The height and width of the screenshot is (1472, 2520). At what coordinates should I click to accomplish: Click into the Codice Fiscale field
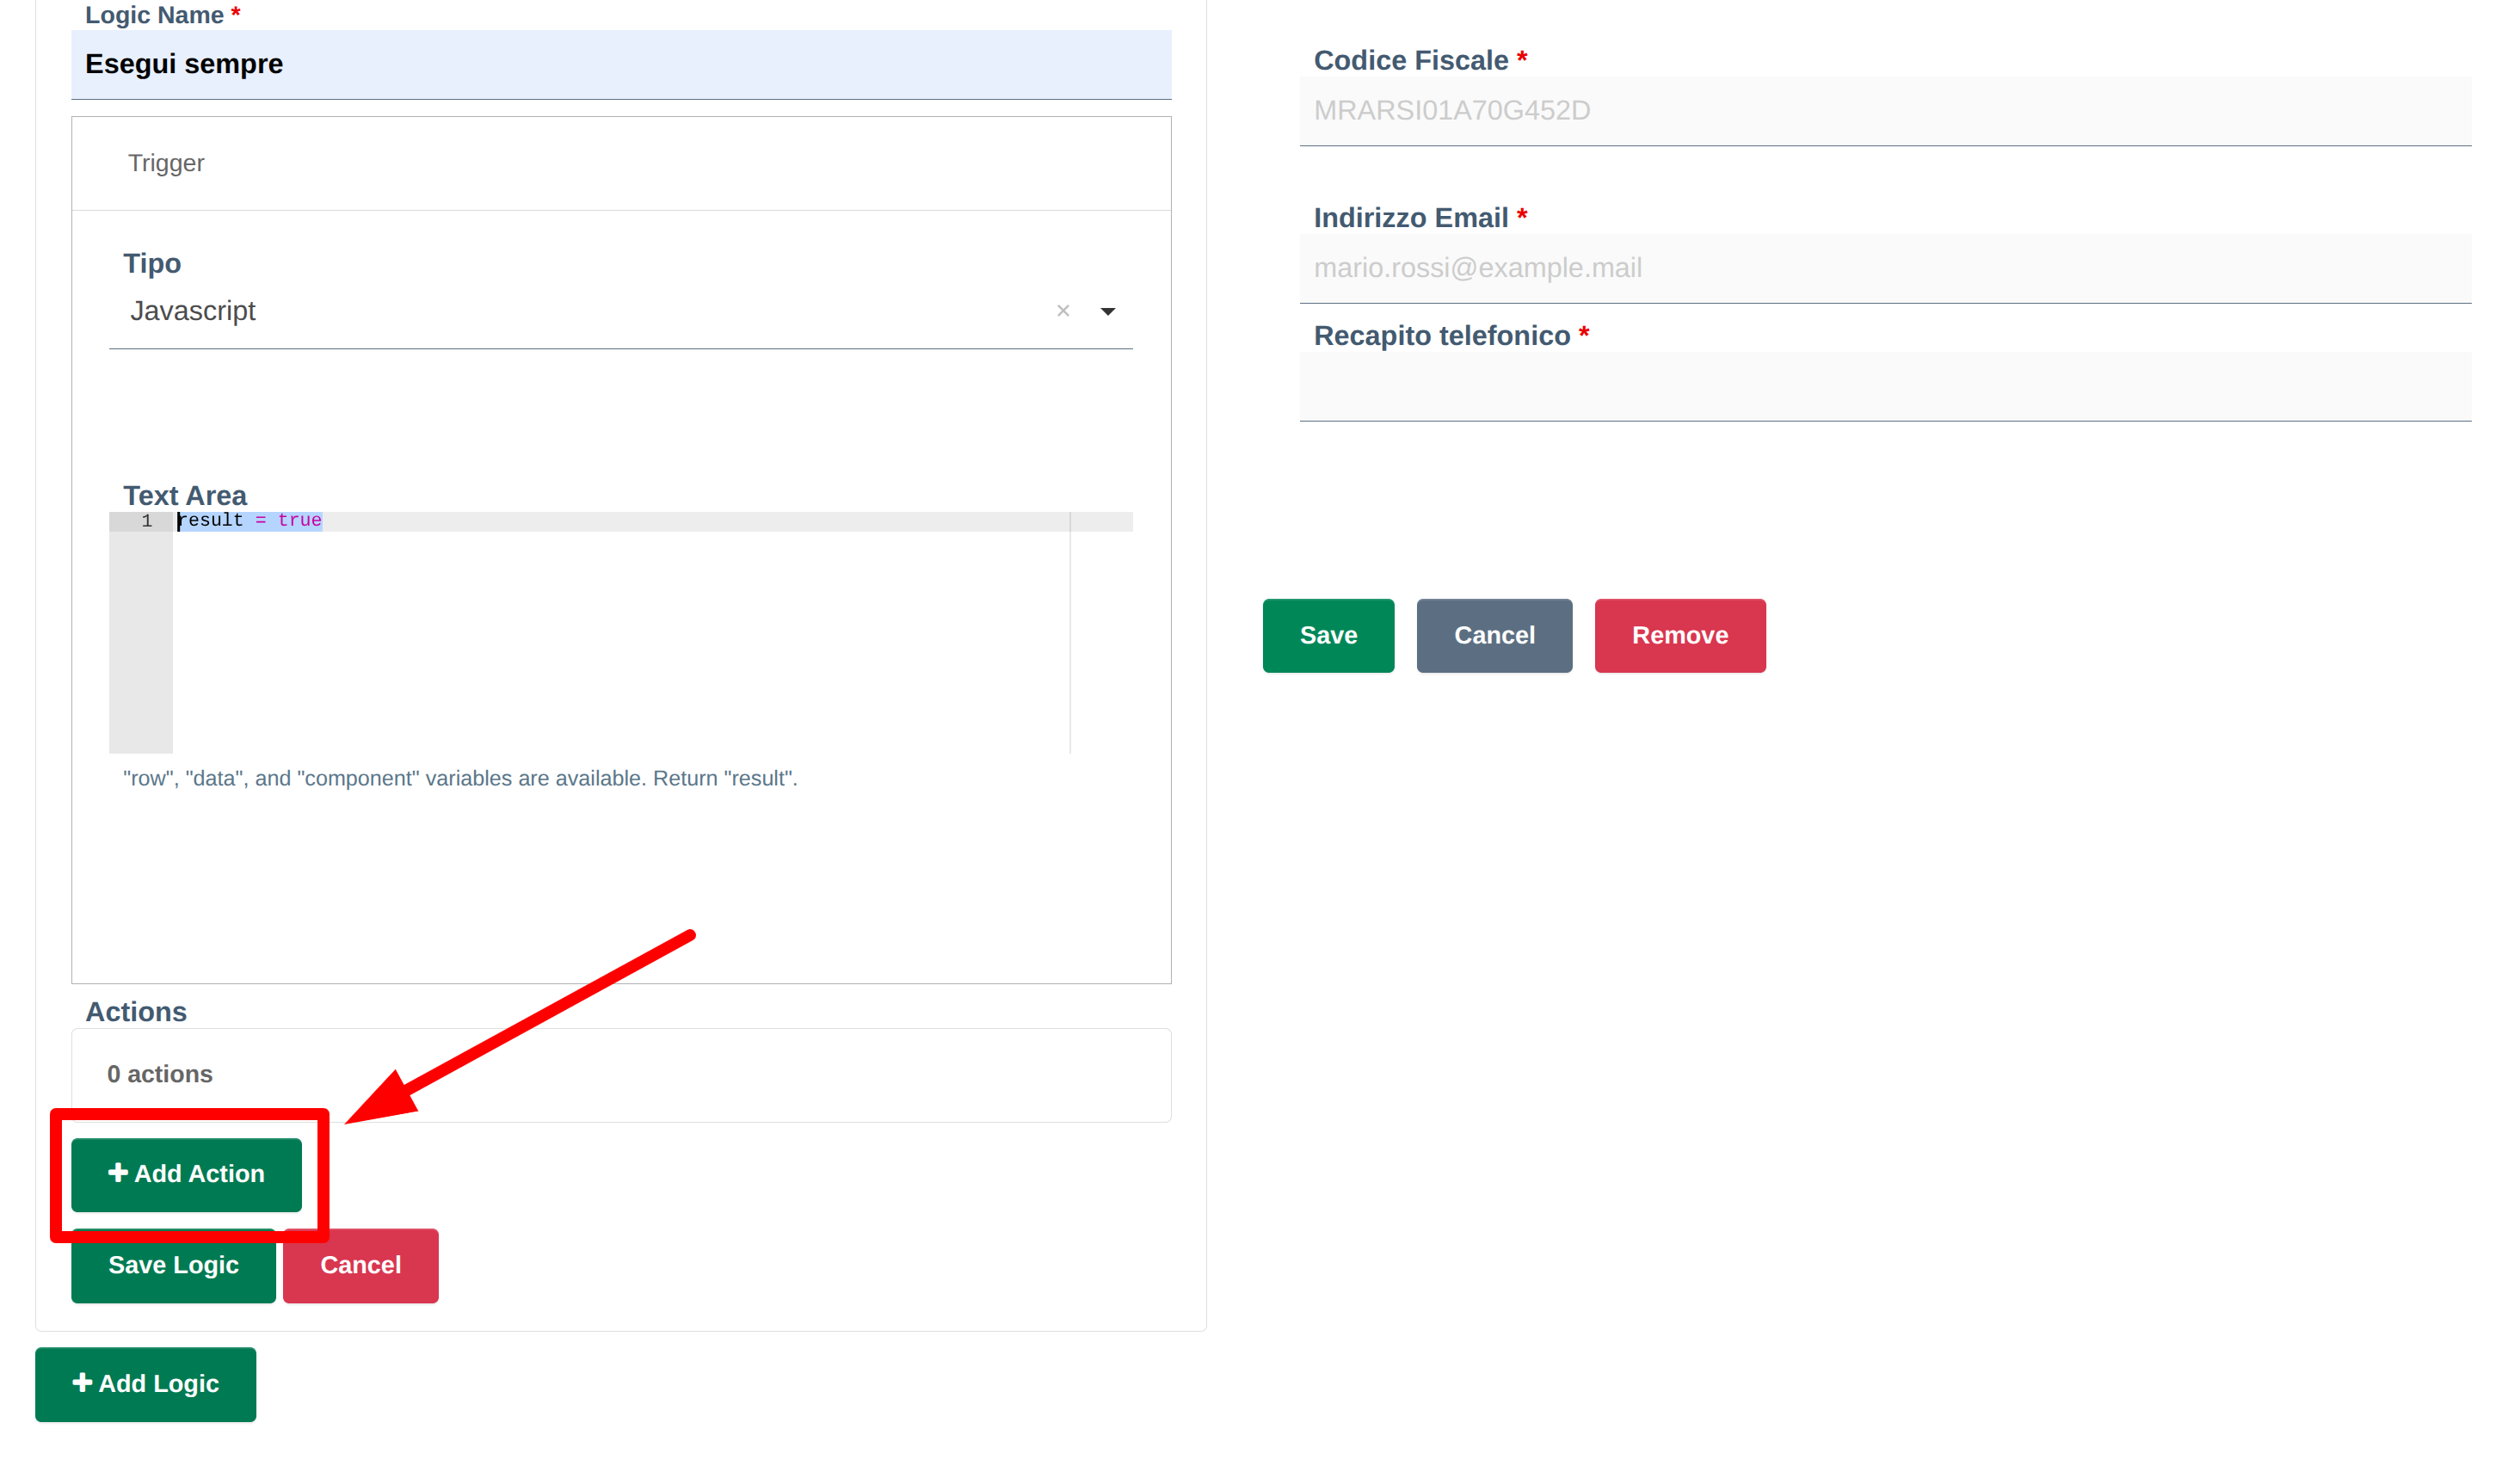pos(1884,110)
